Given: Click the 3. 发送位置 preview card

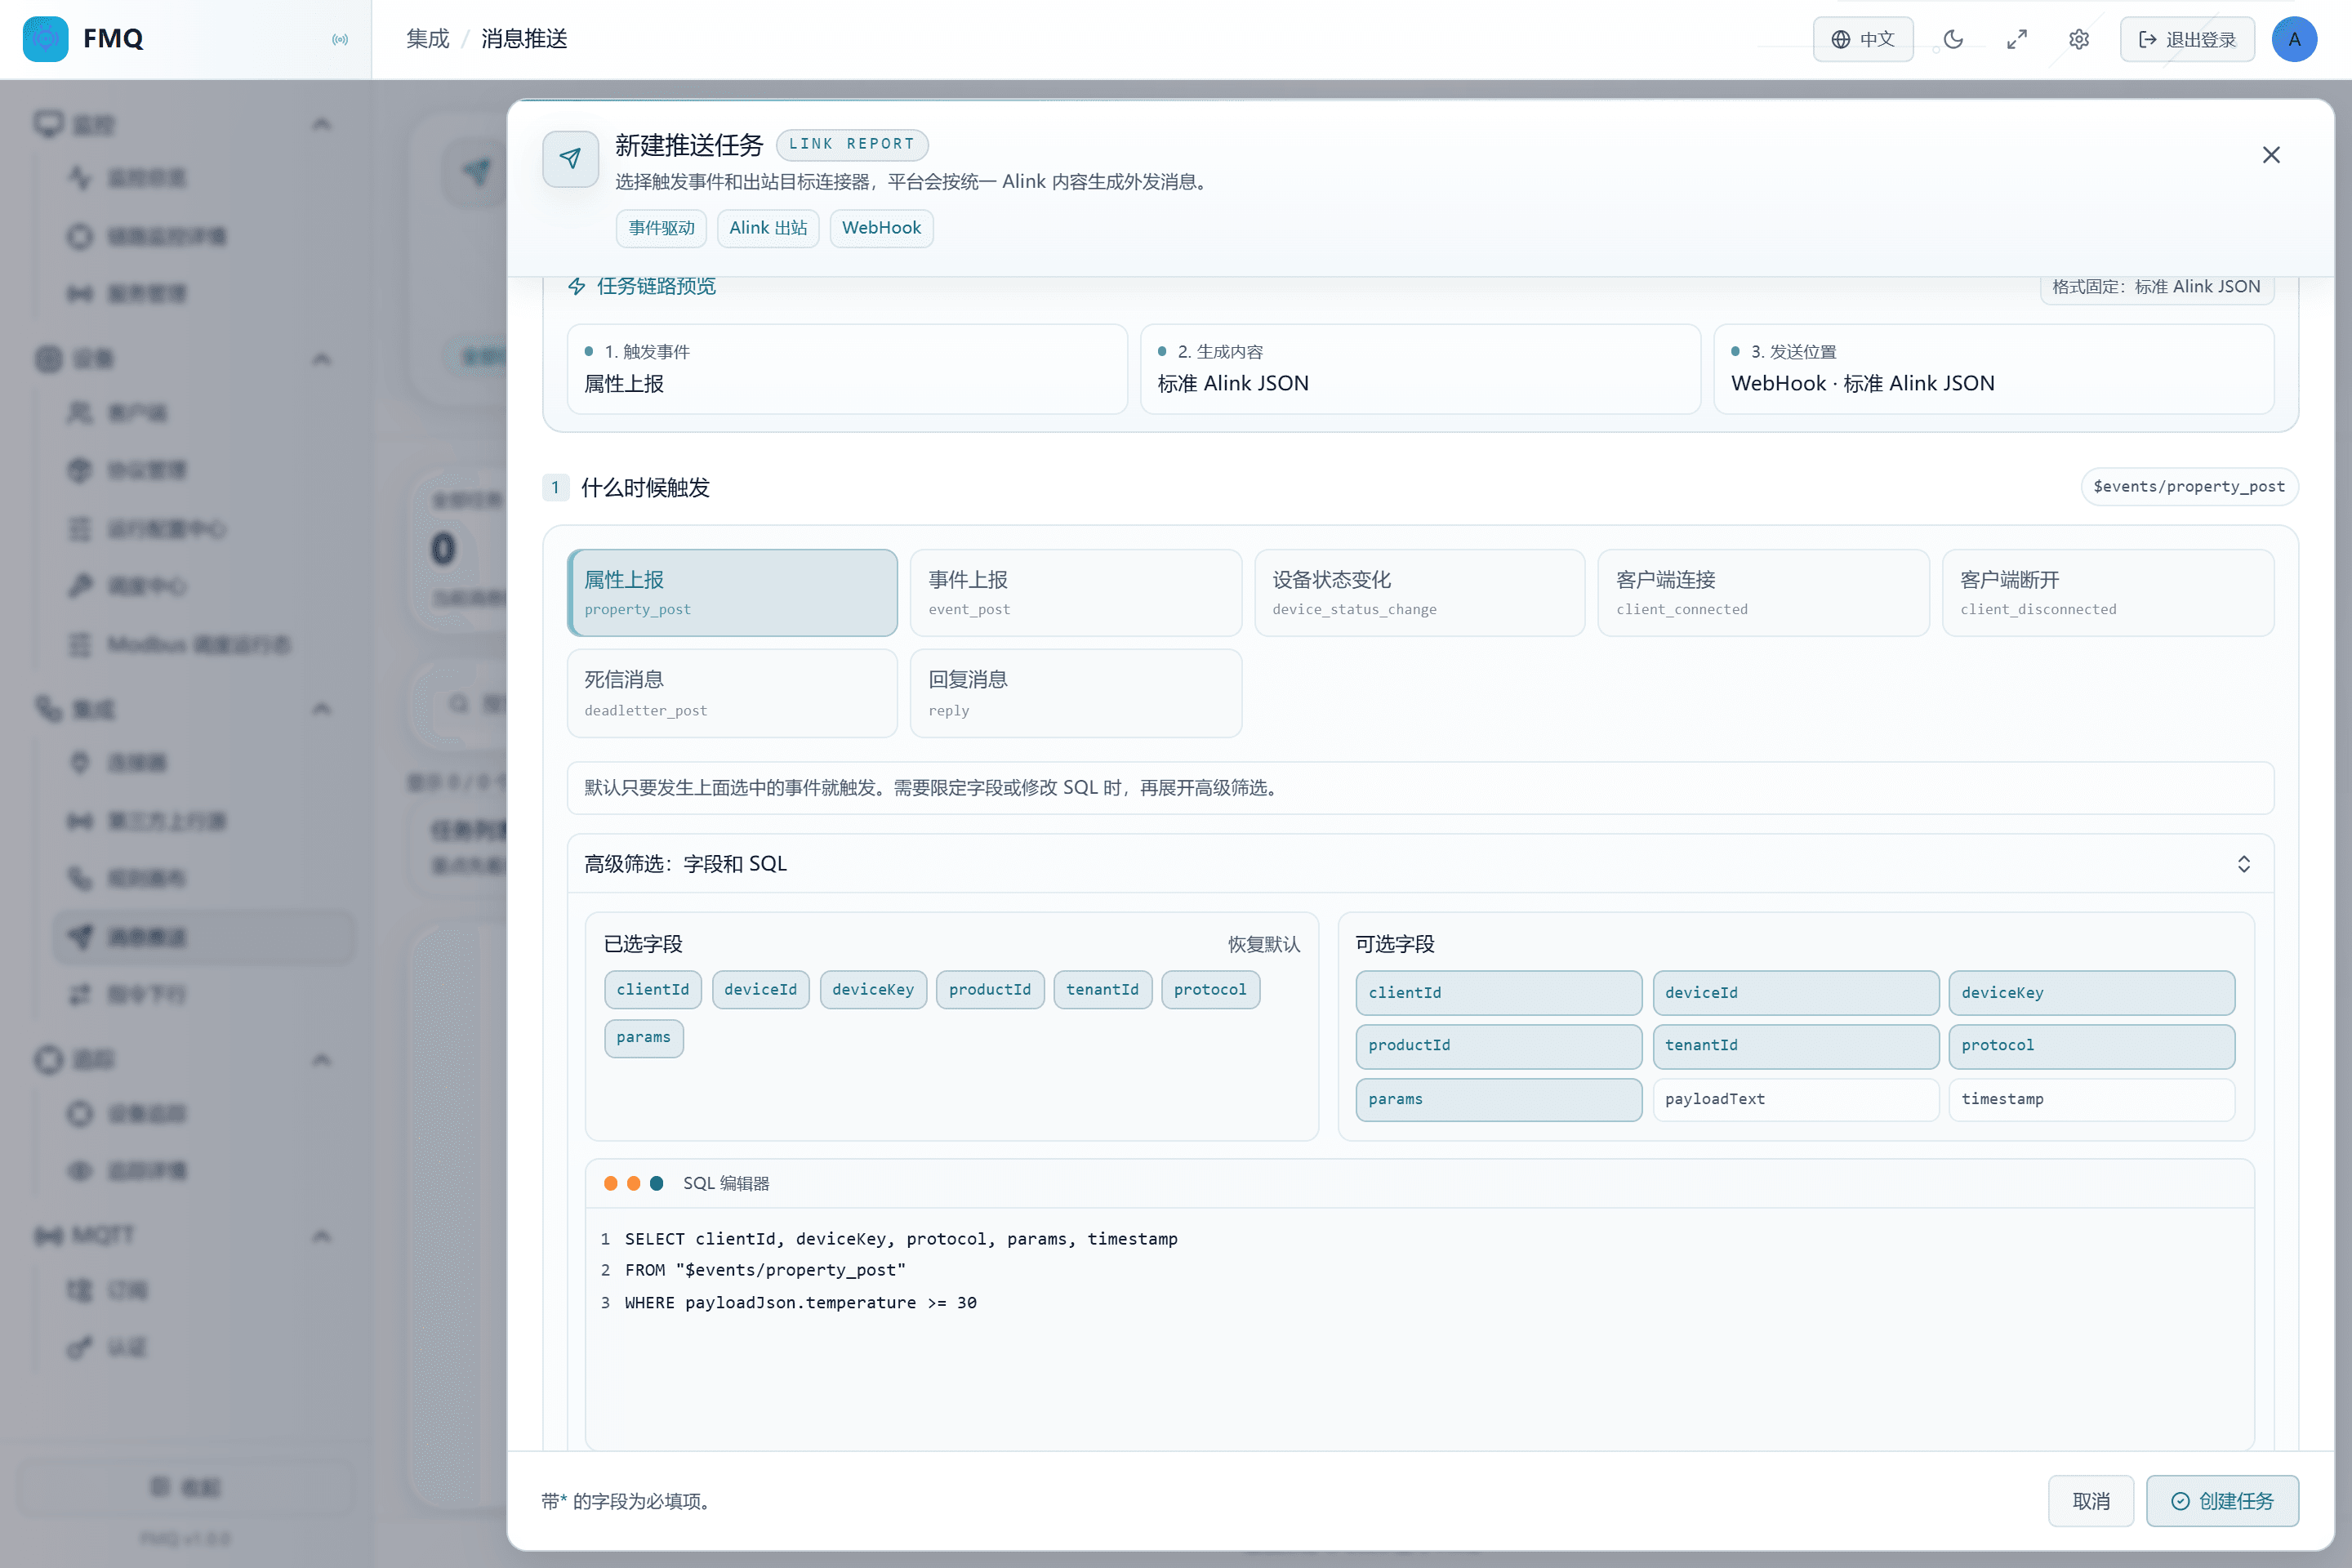Looking at the screenshot, I should coord(1994,369).
